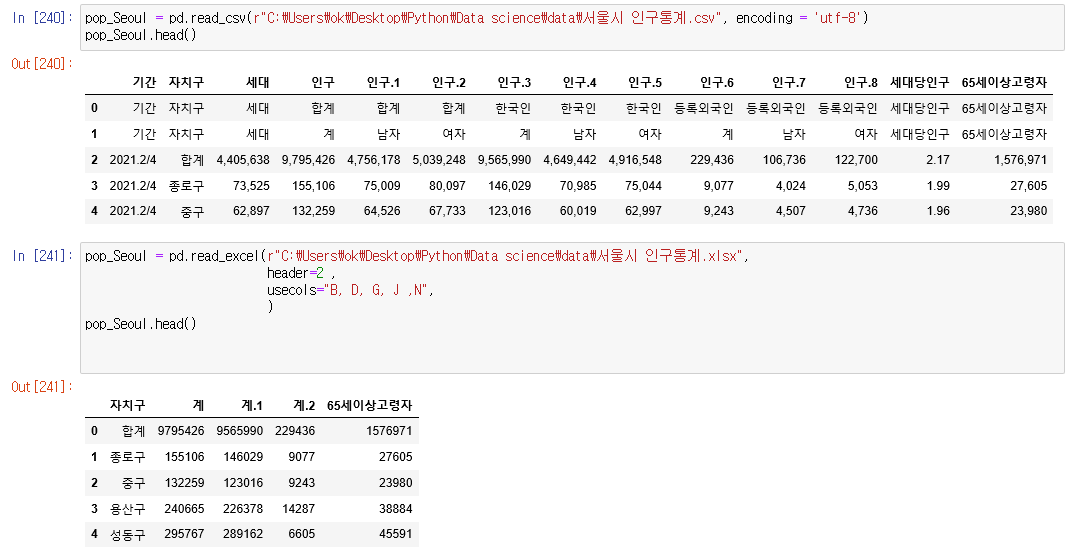Click the 70,985 cell
Viewport: 1078px width, 554px height.
578,186
